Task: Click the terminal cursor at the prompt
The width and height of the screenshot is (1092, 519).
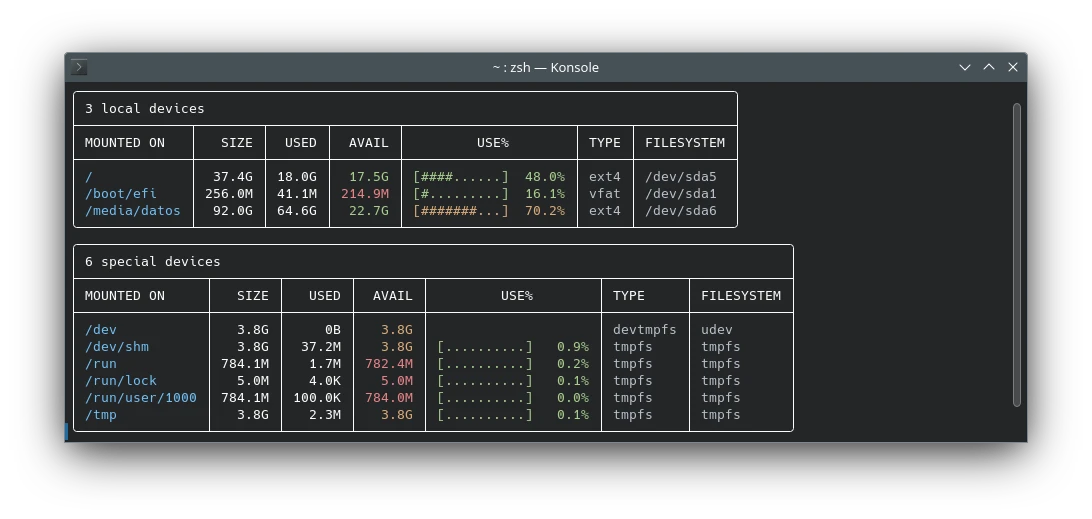Action: tap(67, 432)
